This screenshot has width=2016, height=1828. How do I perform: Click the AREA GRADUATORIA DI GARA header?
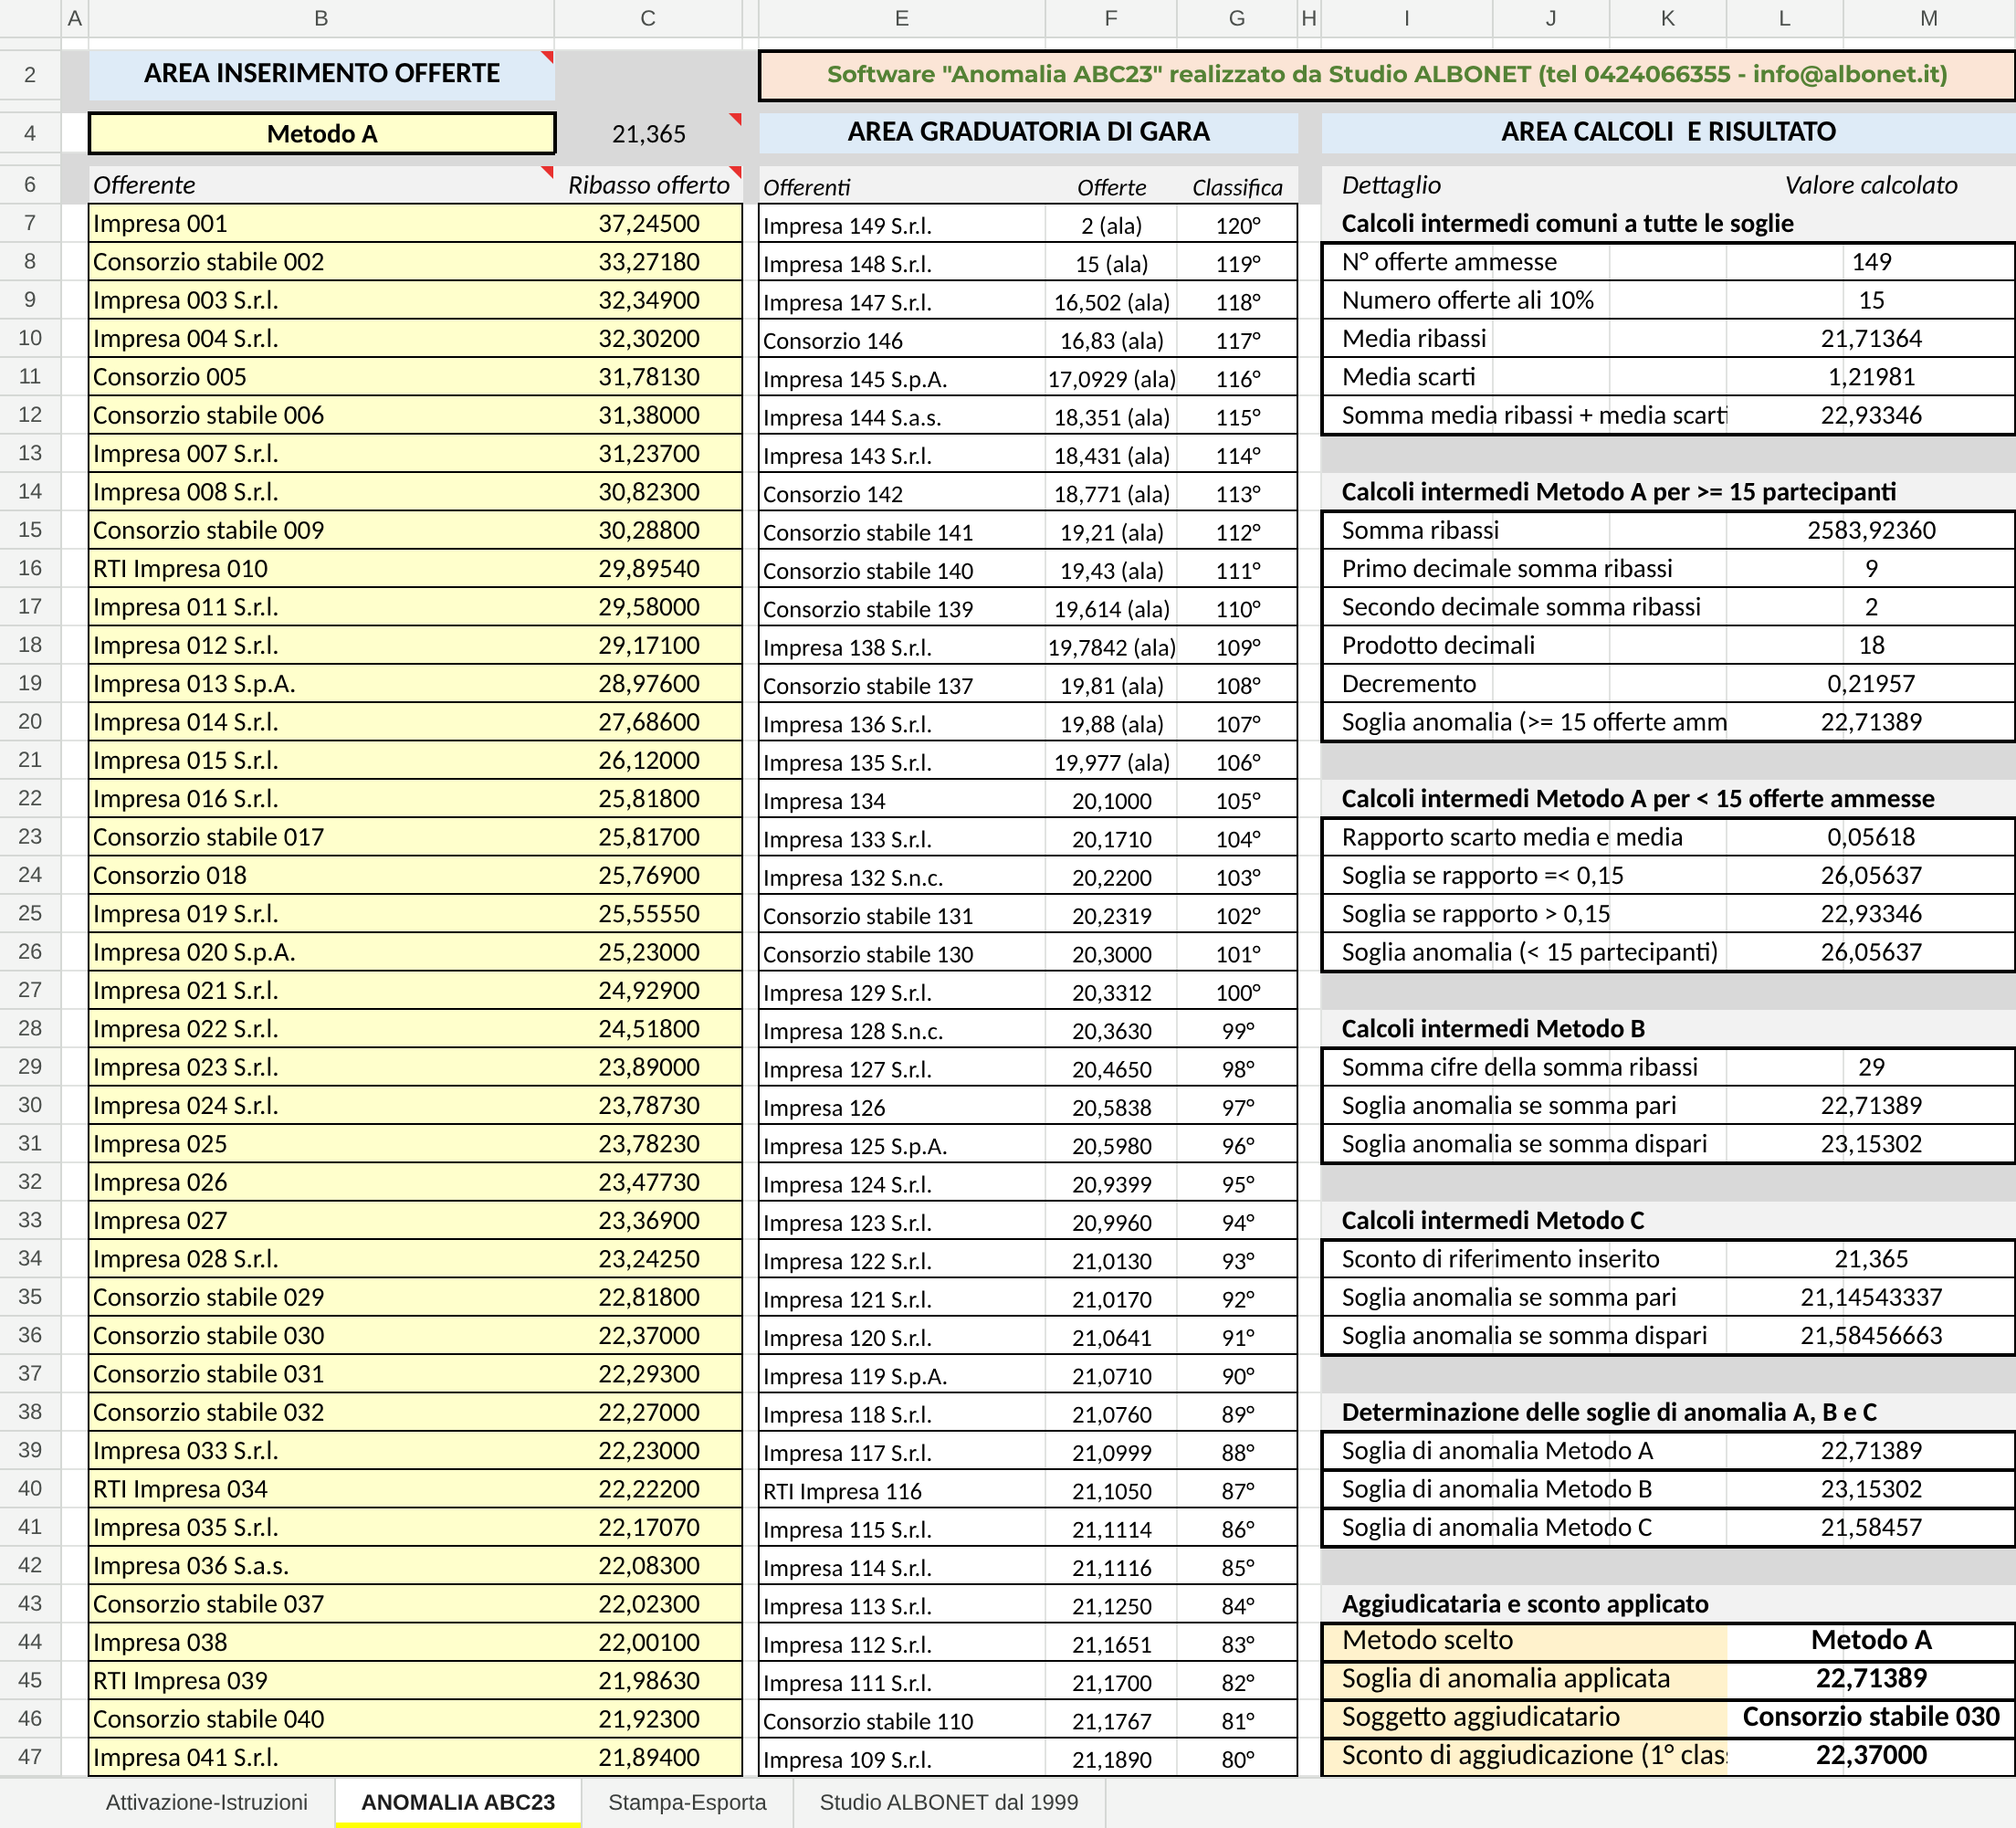tap(1028, 132)
